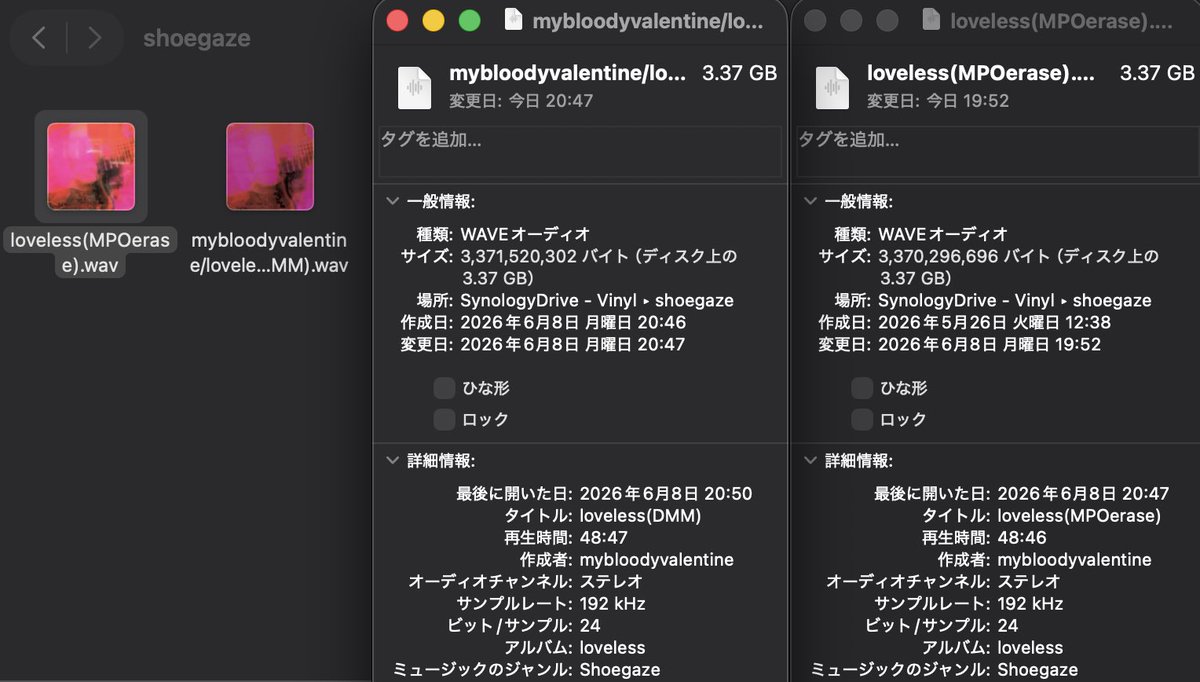
Task: Collapse 一般情報 section in loveless(MPOerase) info window
Action: [810, 201]
